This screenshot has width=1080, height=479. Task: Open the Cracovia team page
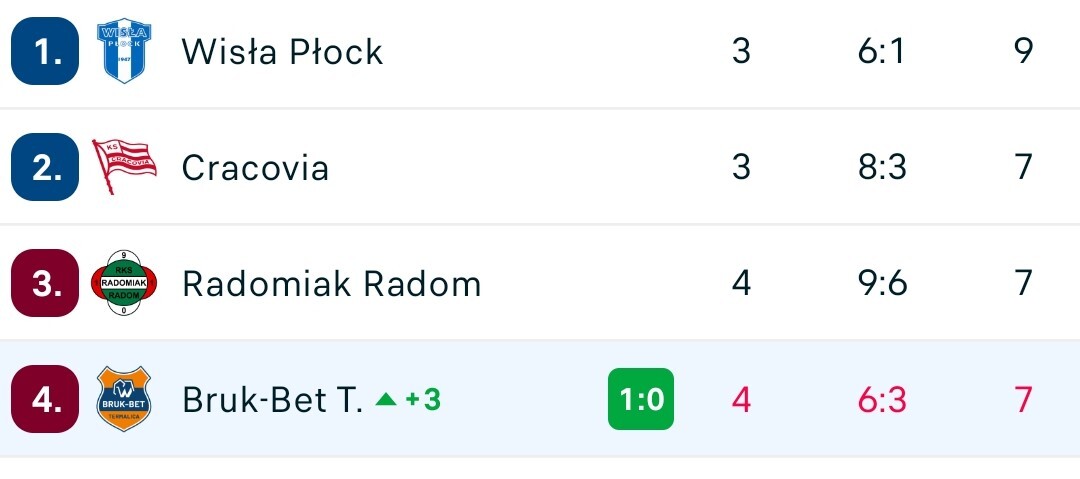[x=255, y=167]
